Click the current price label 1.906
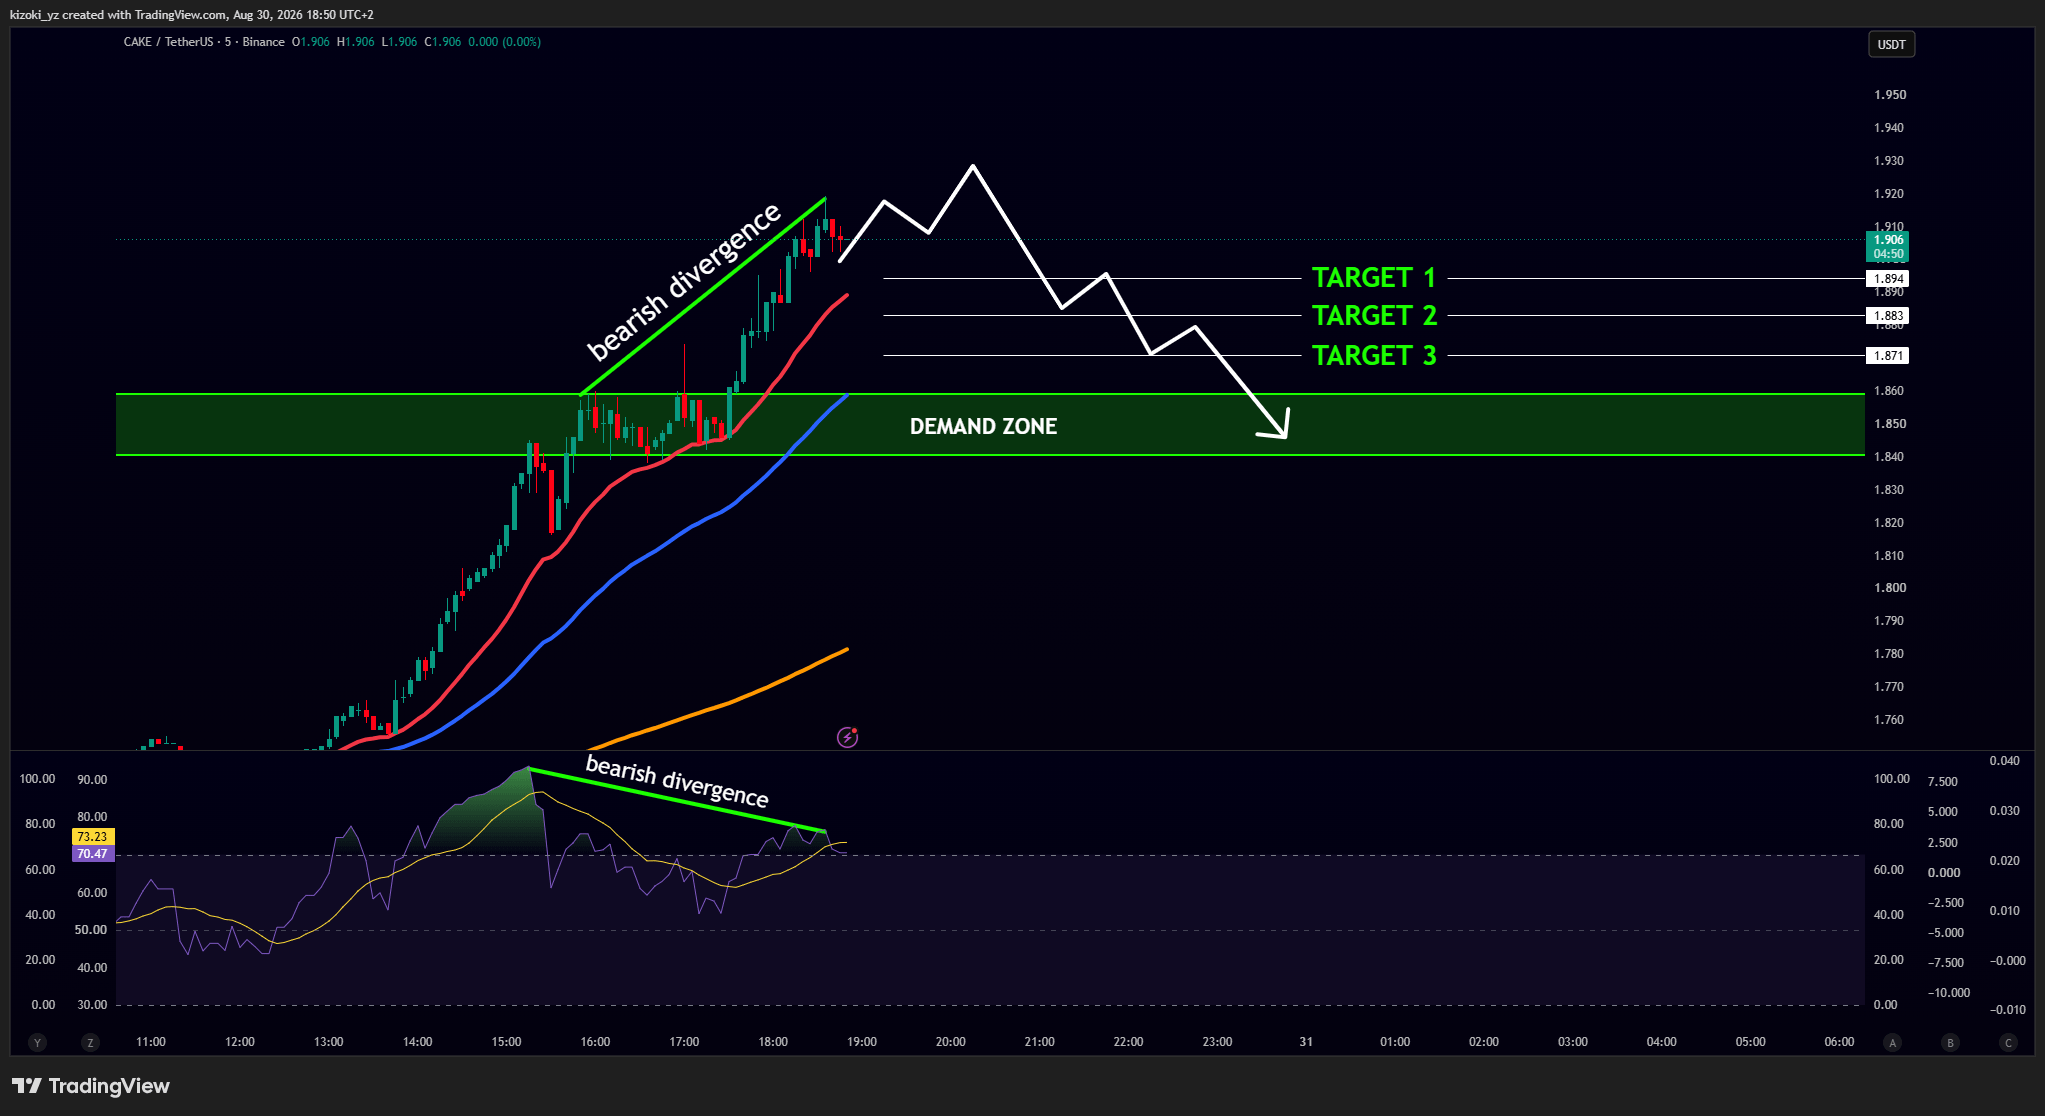The image size is (2045, 1116). click(1888, 240)
